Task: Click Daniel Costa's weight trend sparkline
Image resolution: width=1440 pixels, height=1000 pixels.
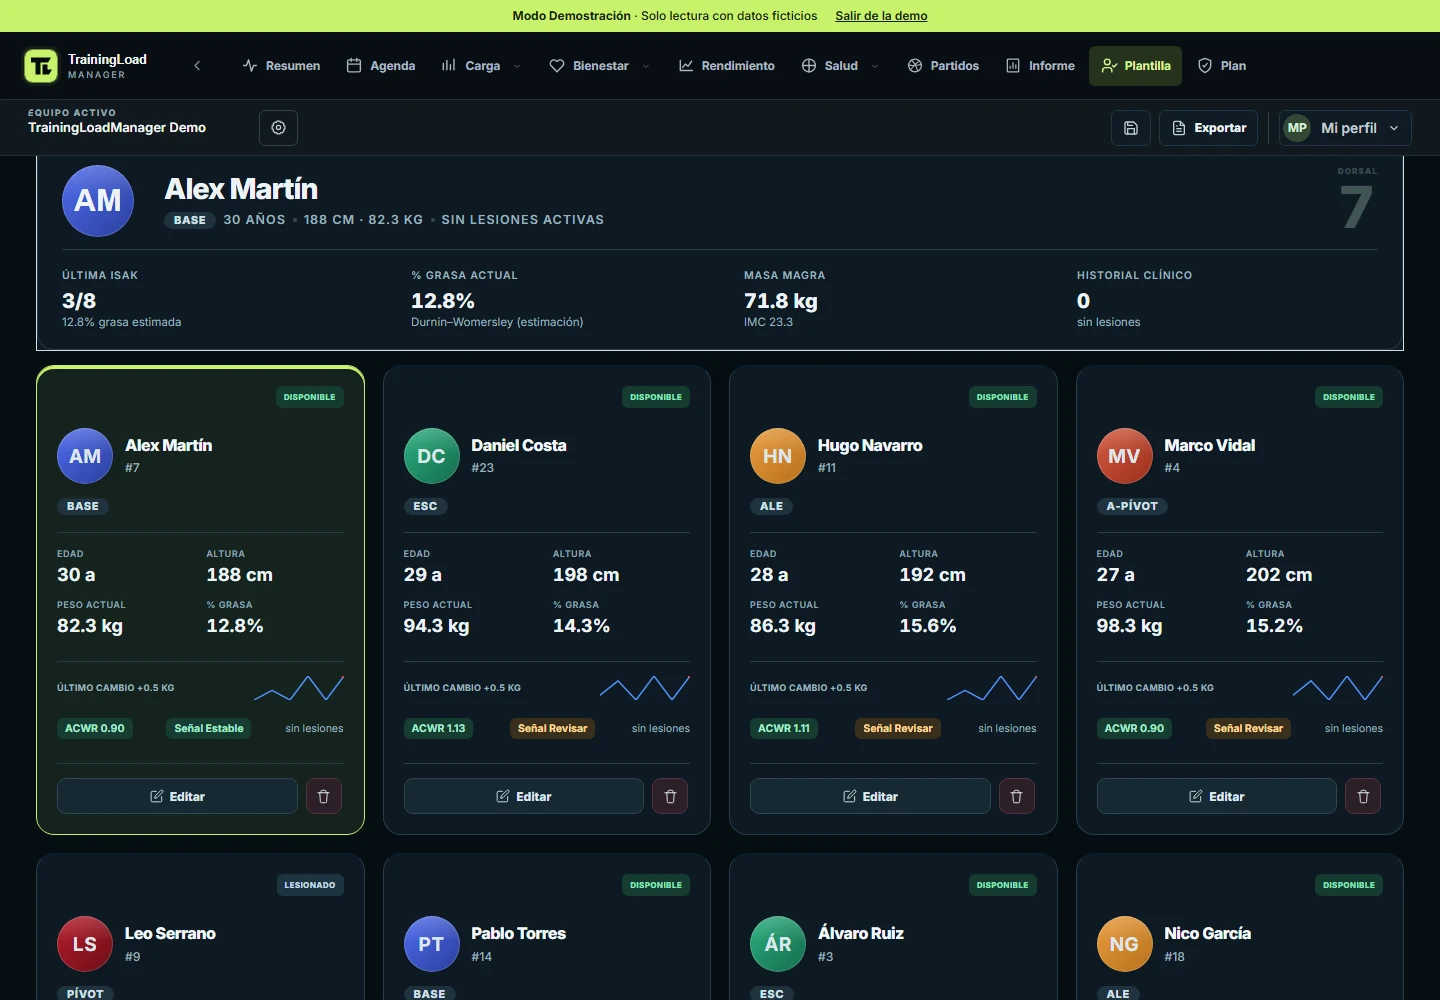Action: point(645,688)
